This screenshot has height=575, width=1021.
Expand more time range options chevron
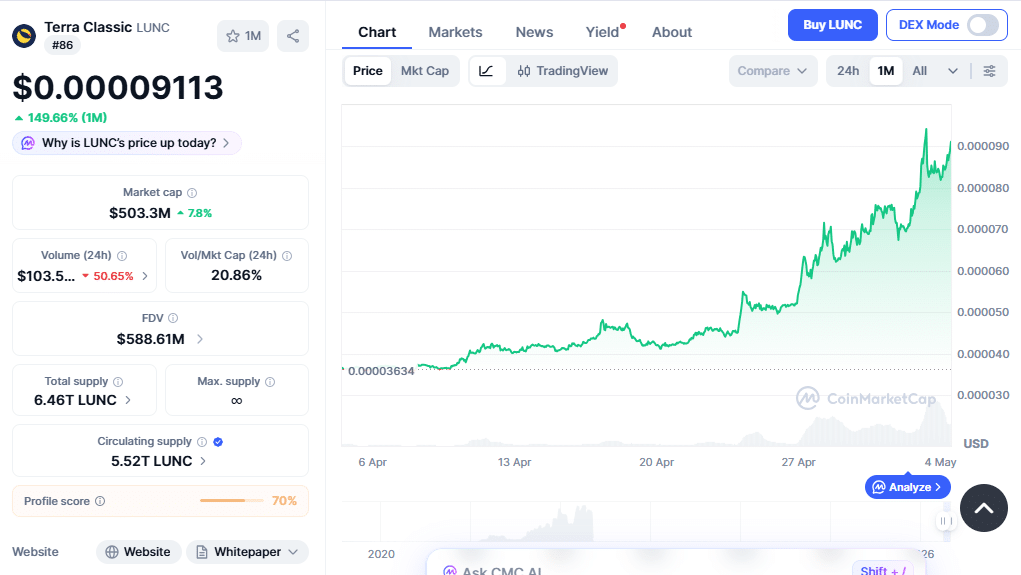click(x=953, y=71)
